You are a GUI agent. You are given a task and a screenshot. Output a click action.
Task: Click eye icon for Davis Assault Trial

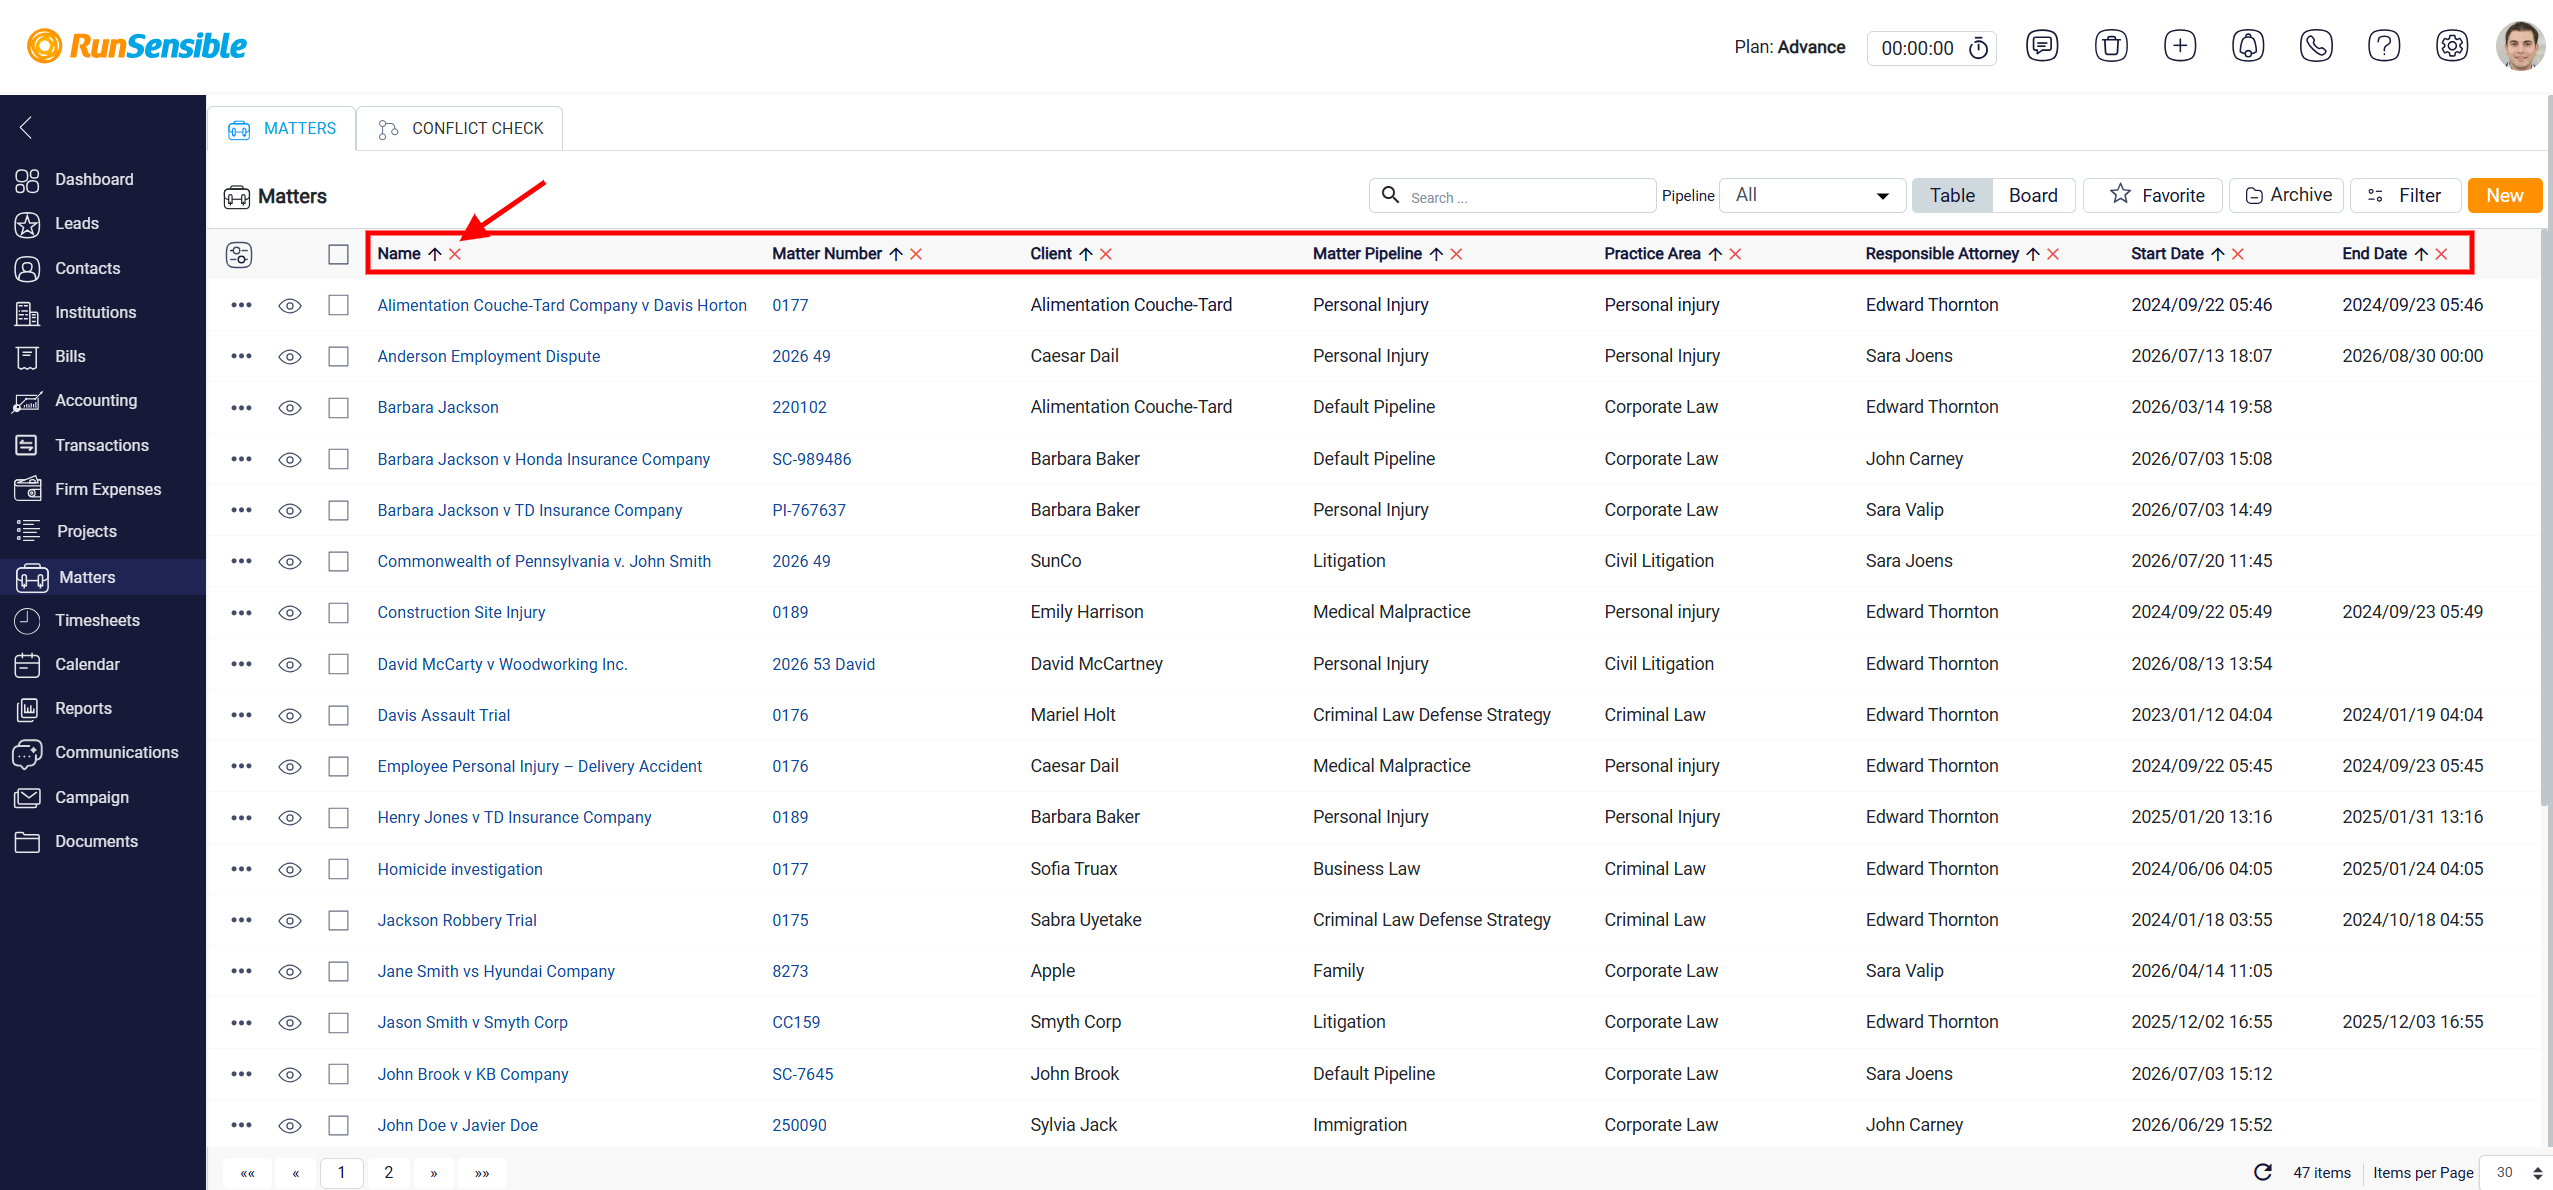[x=290, y=715]
